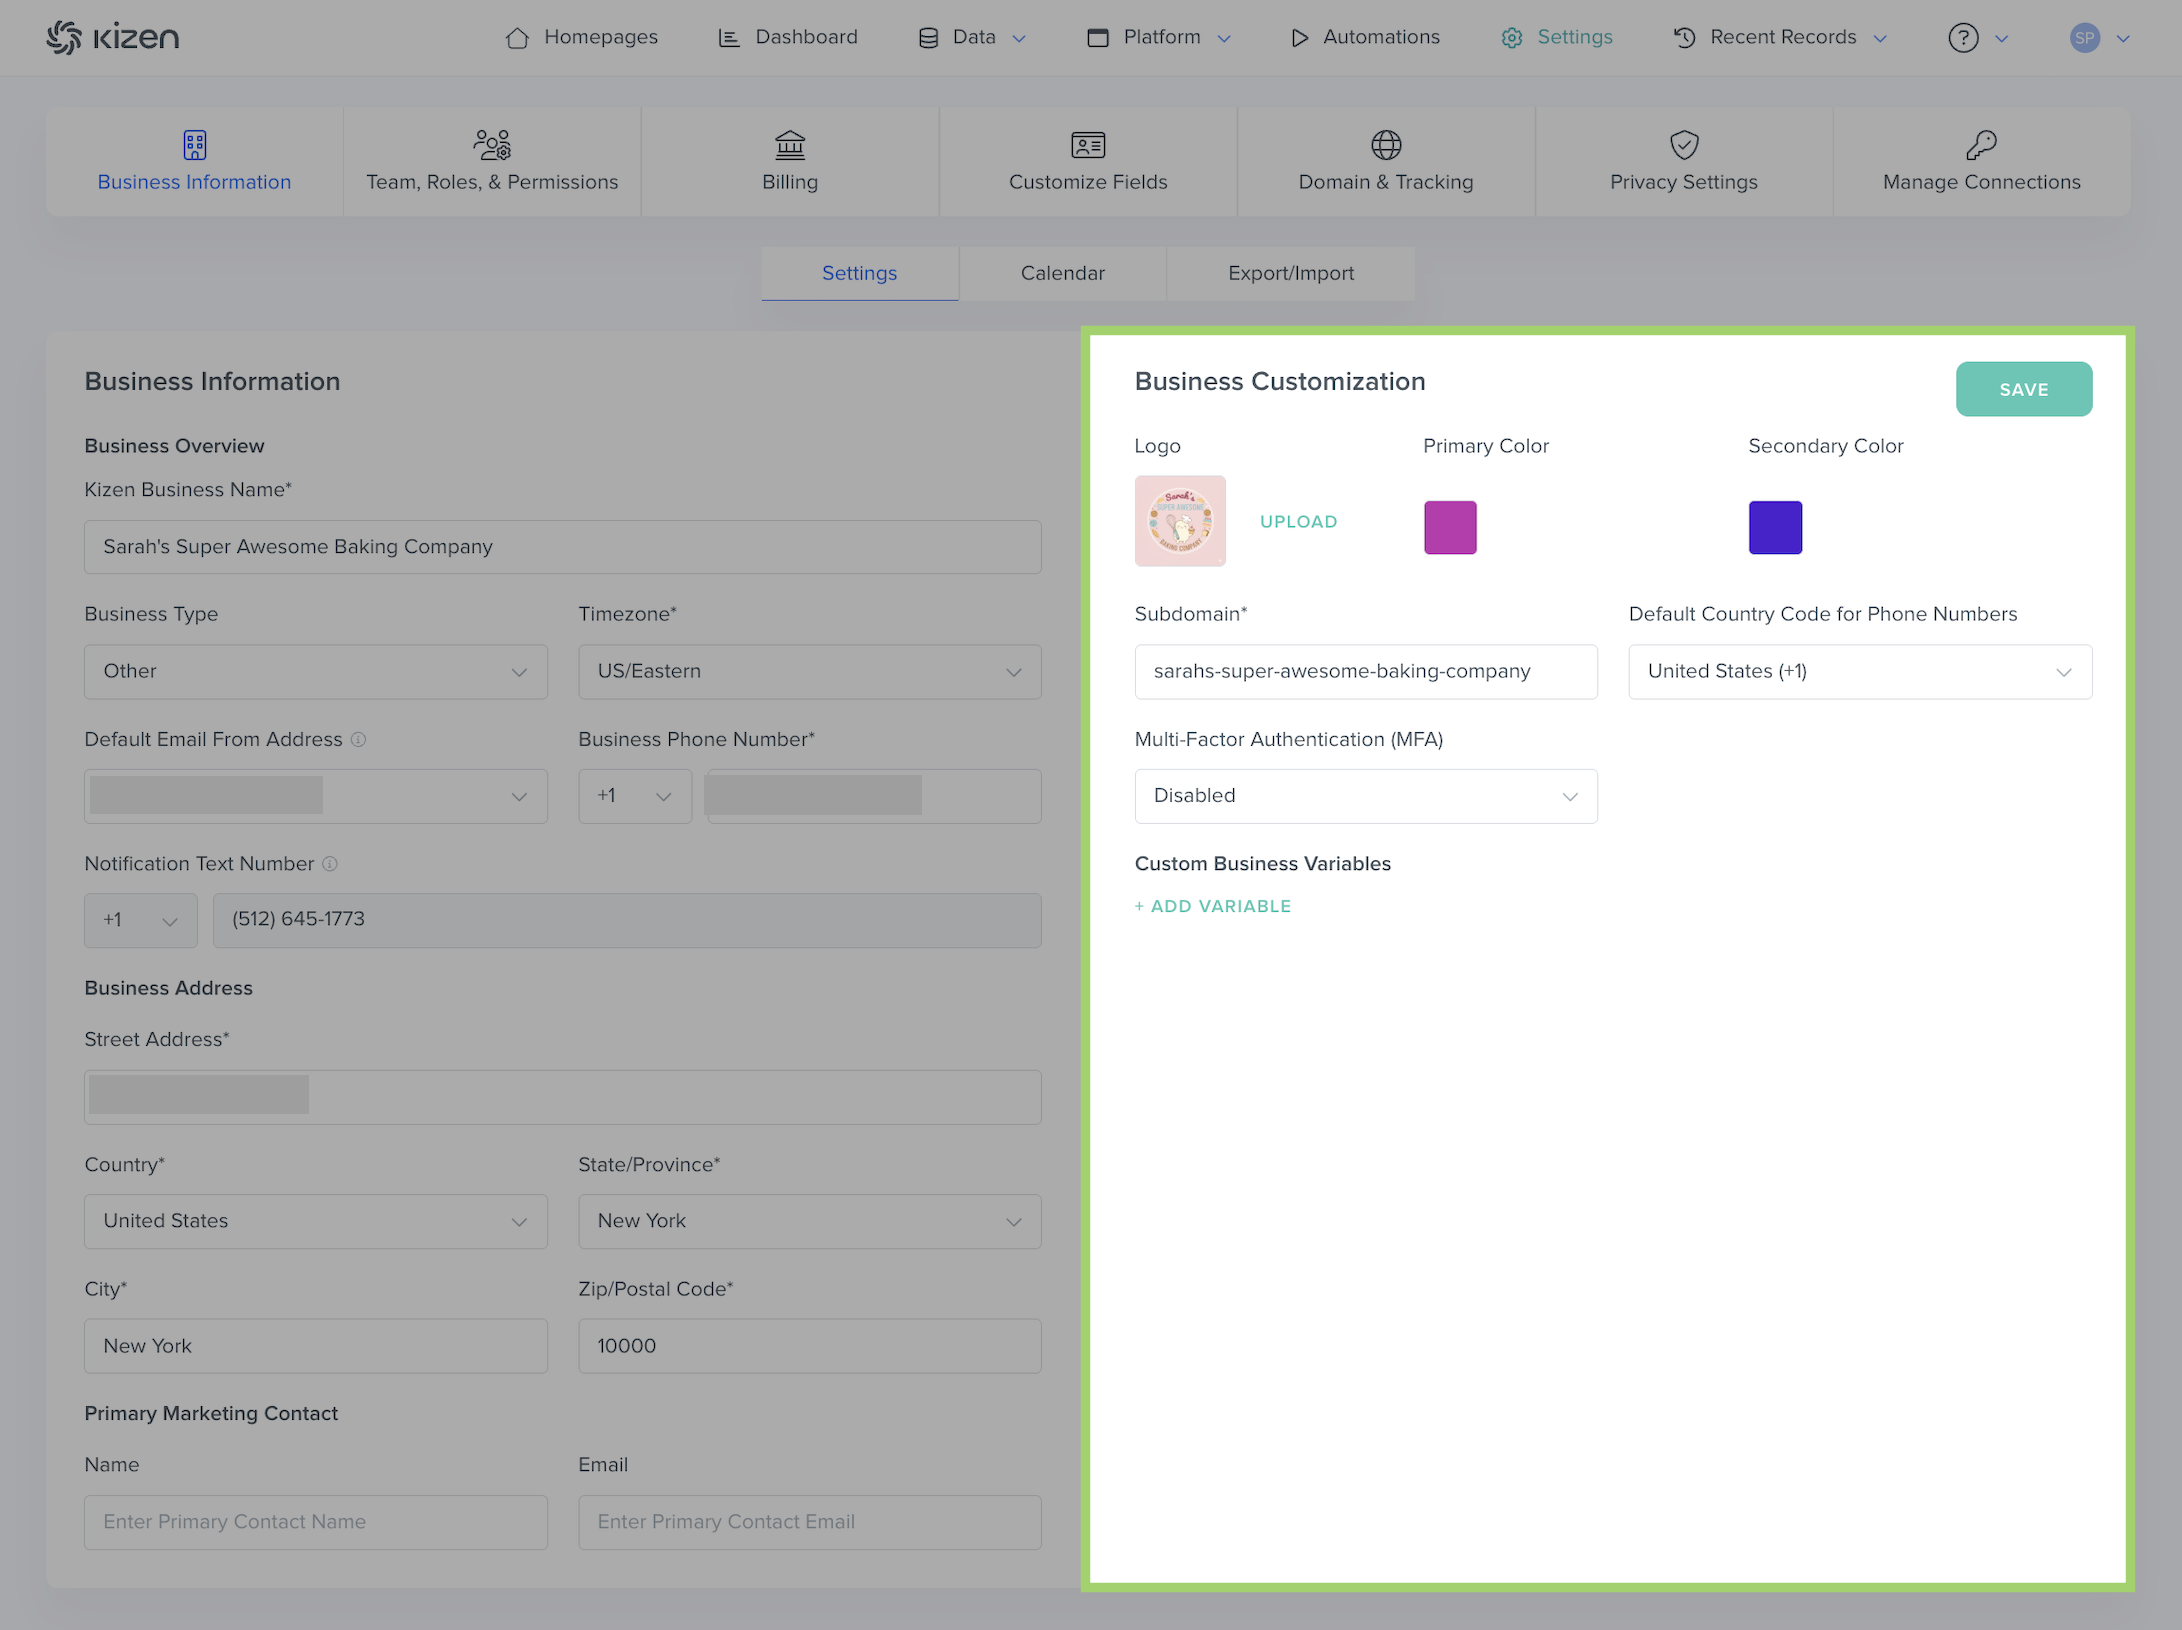Expand the Multi-Factor Authentication dropdown
This screenshot has height=1630, width=2182.
[x=1365, y=796]
